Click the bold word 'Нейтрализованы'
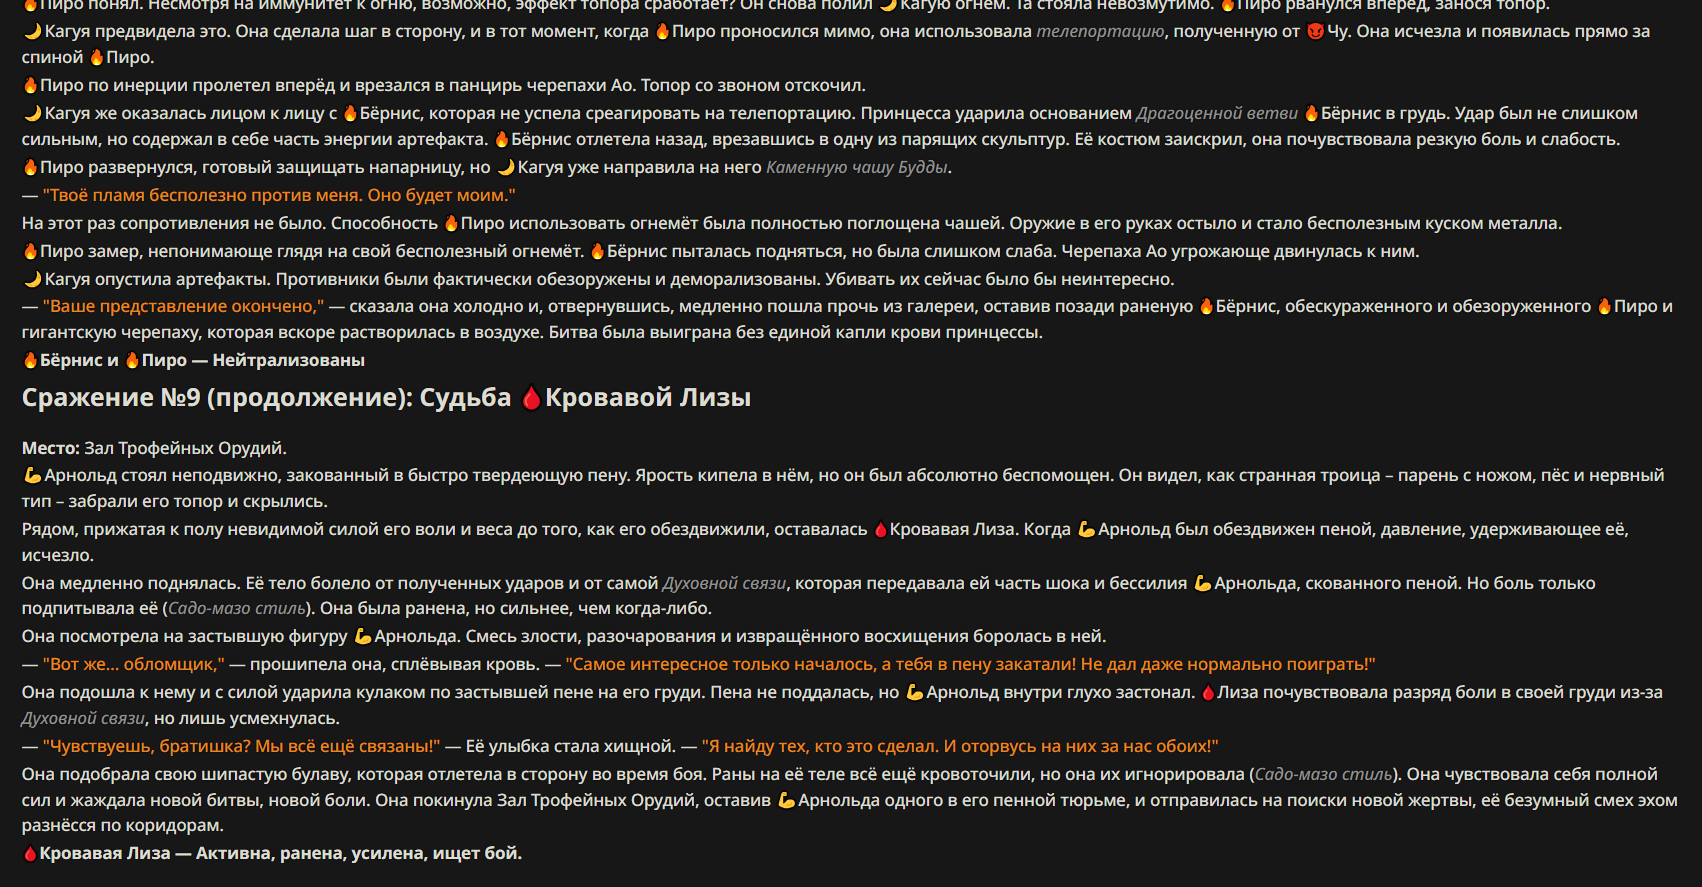1702x887 pixels. (x=289, y=360)
